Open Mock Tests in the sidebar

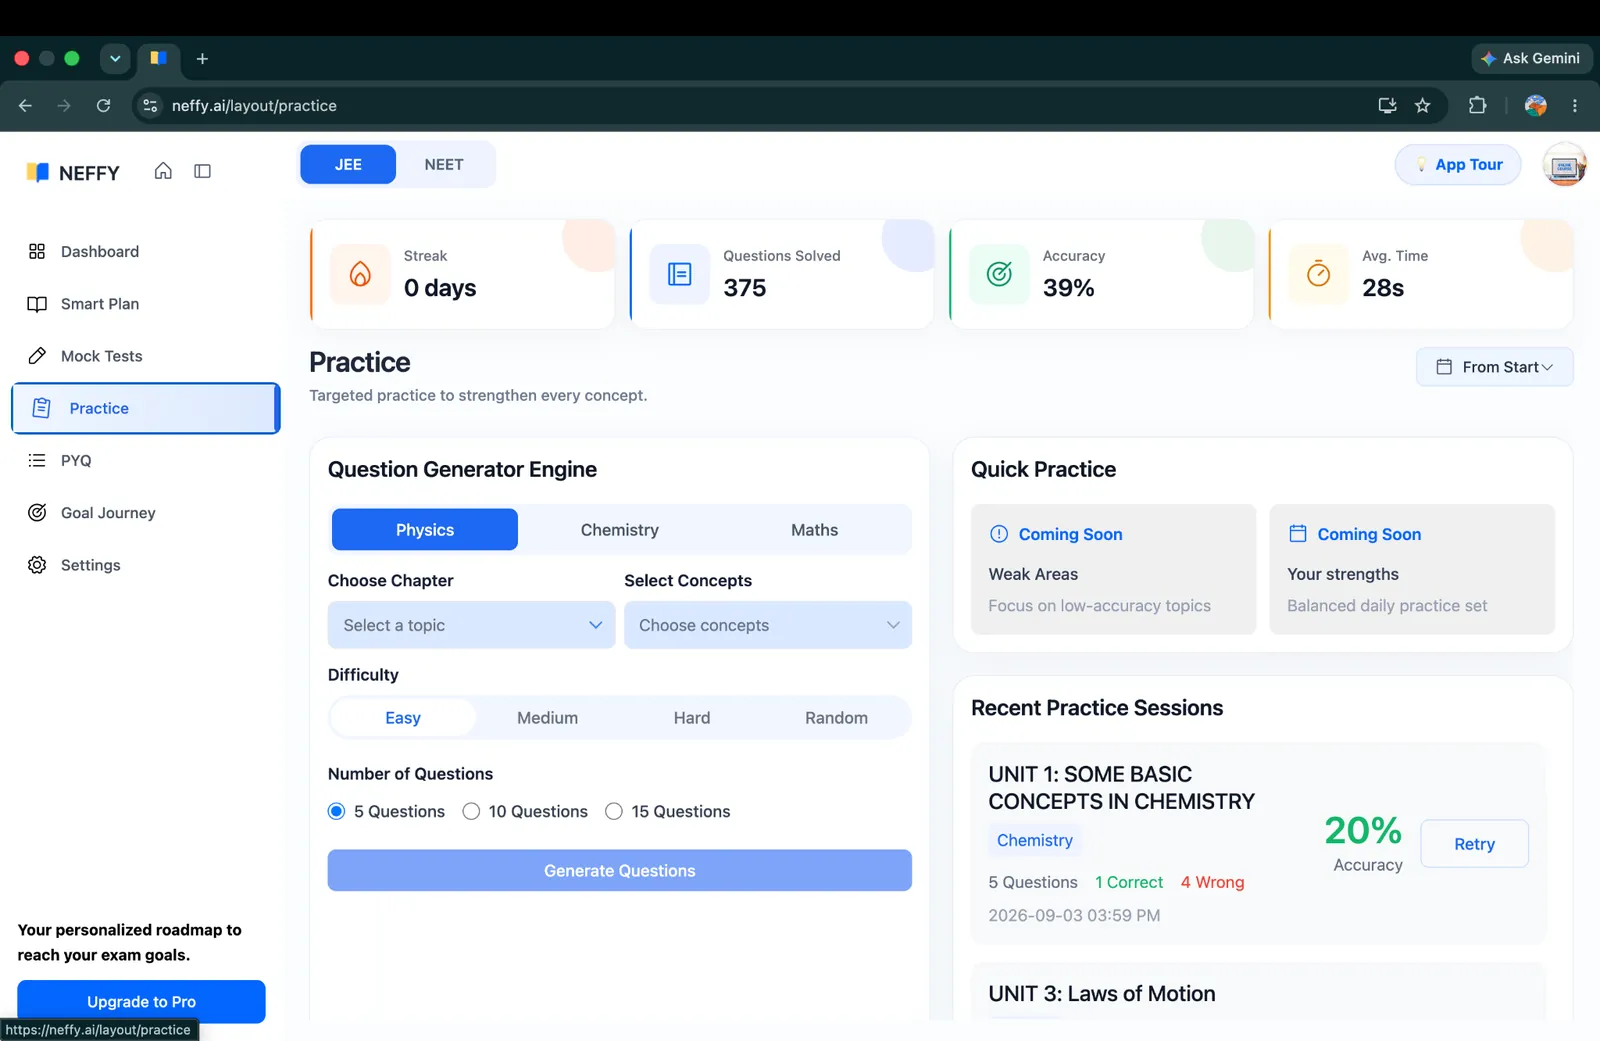(x=146, y=356)
